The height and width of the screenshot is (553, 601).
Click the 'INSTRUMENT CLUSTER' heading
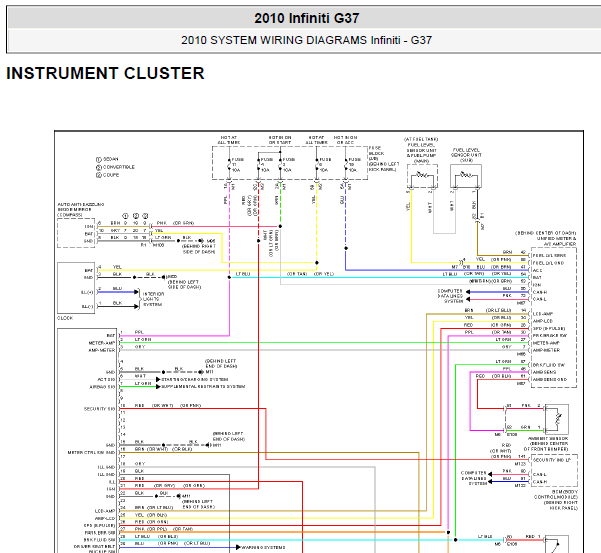point(105,73)
